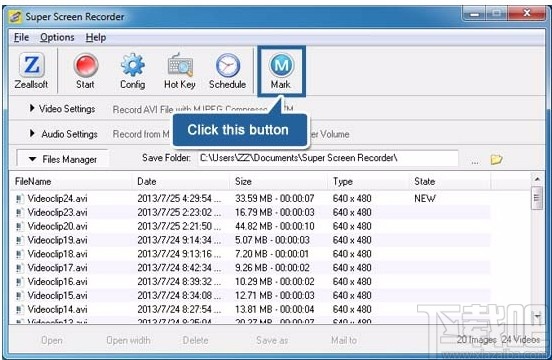Click the Videoclip15.avi file icon
Viewport: 552px width, 360px height.
point(20,295)
